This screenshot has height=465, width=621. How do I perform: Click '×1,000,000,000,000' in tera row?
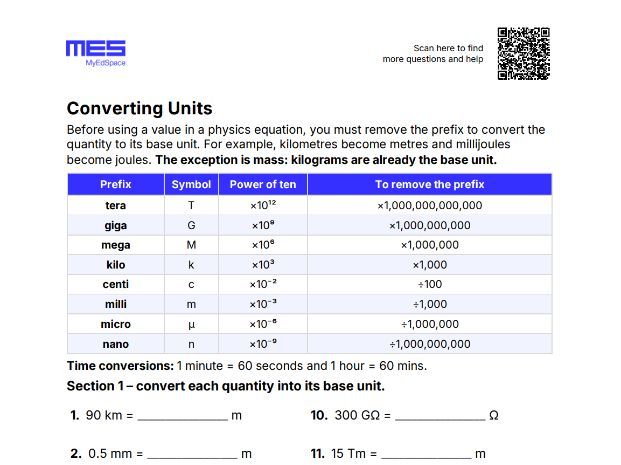coord(430,205)
